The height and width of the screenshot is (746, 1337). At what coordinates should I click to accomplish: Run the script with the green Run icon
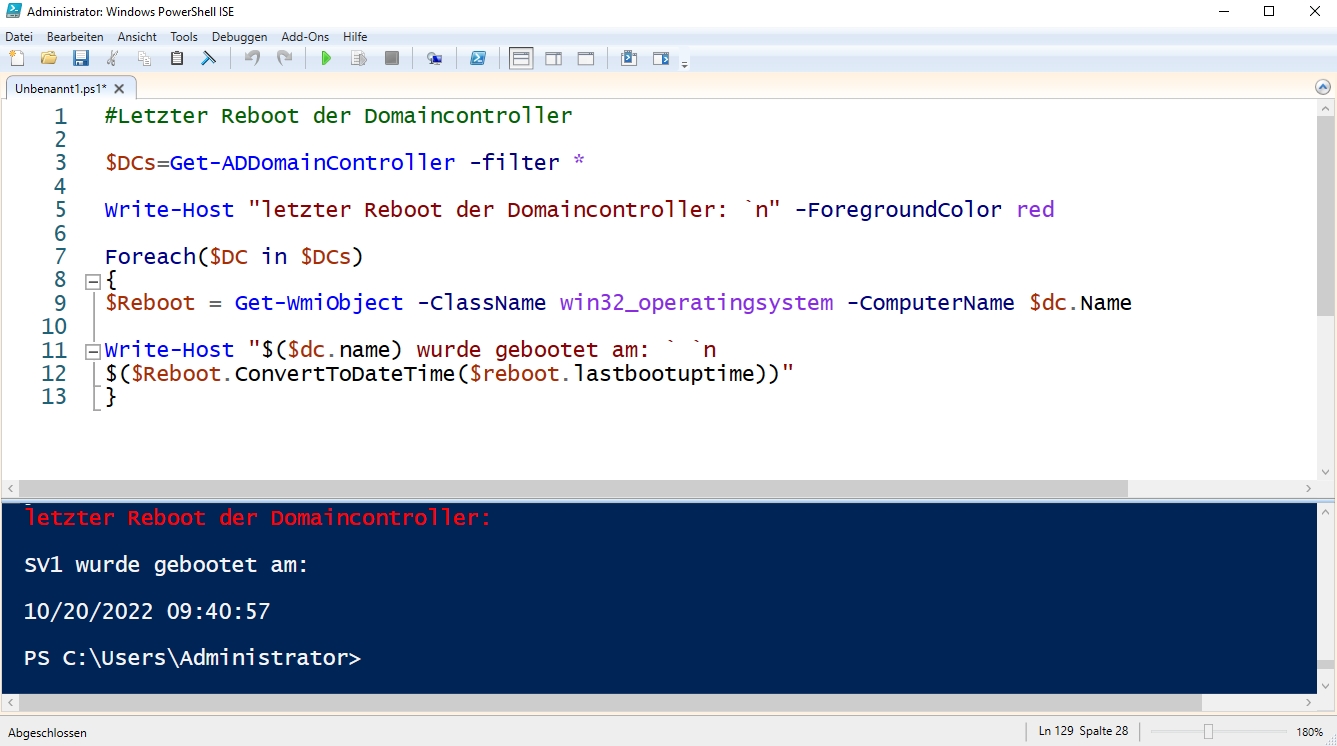coord(326,58)
